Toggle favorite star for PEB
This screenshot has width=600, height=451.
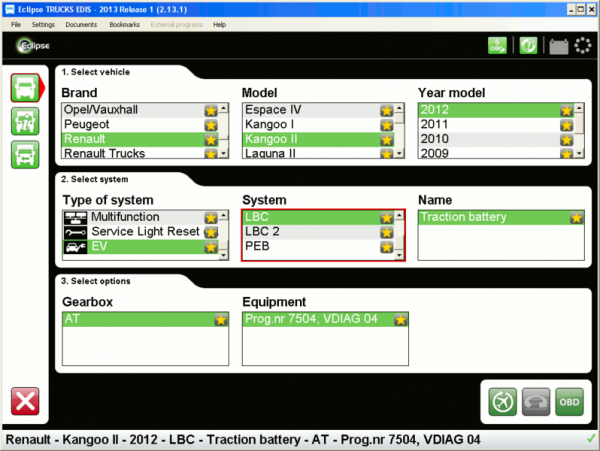pos(386,247)
